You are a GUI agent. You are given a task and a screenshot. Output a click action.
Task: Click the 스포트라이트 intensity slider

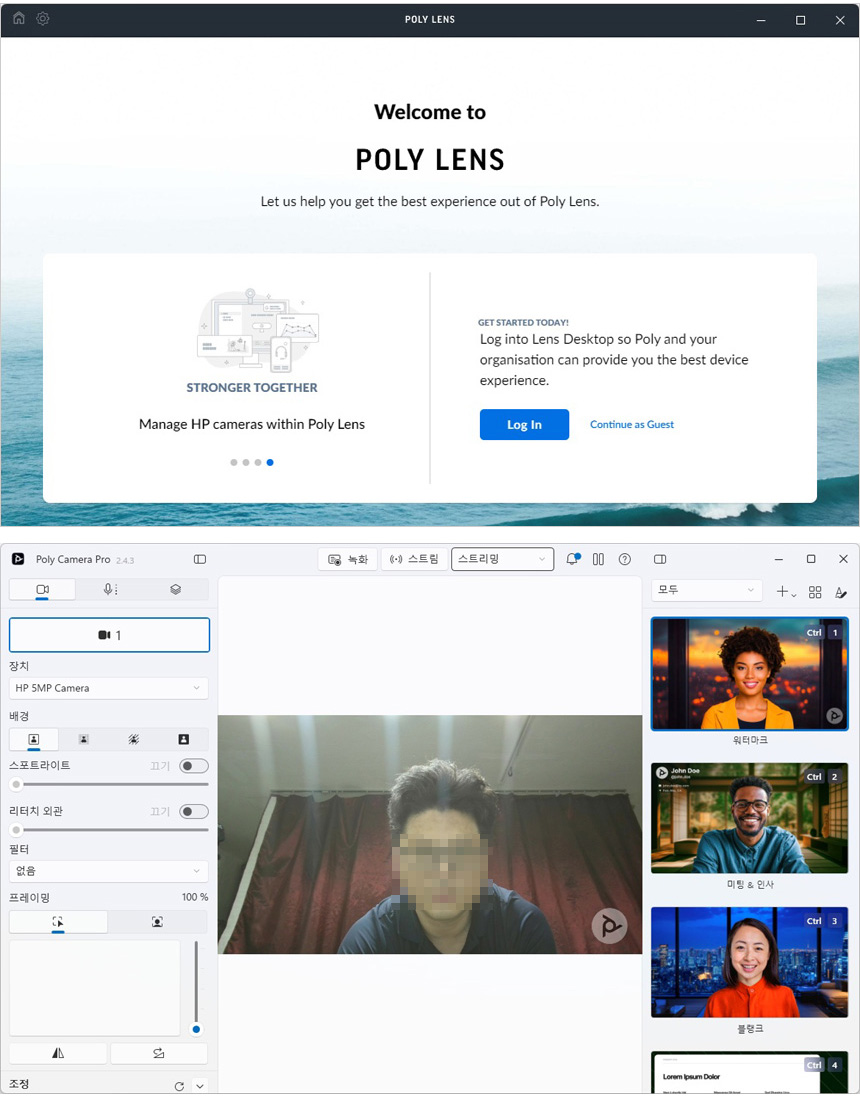coord(110,785)
